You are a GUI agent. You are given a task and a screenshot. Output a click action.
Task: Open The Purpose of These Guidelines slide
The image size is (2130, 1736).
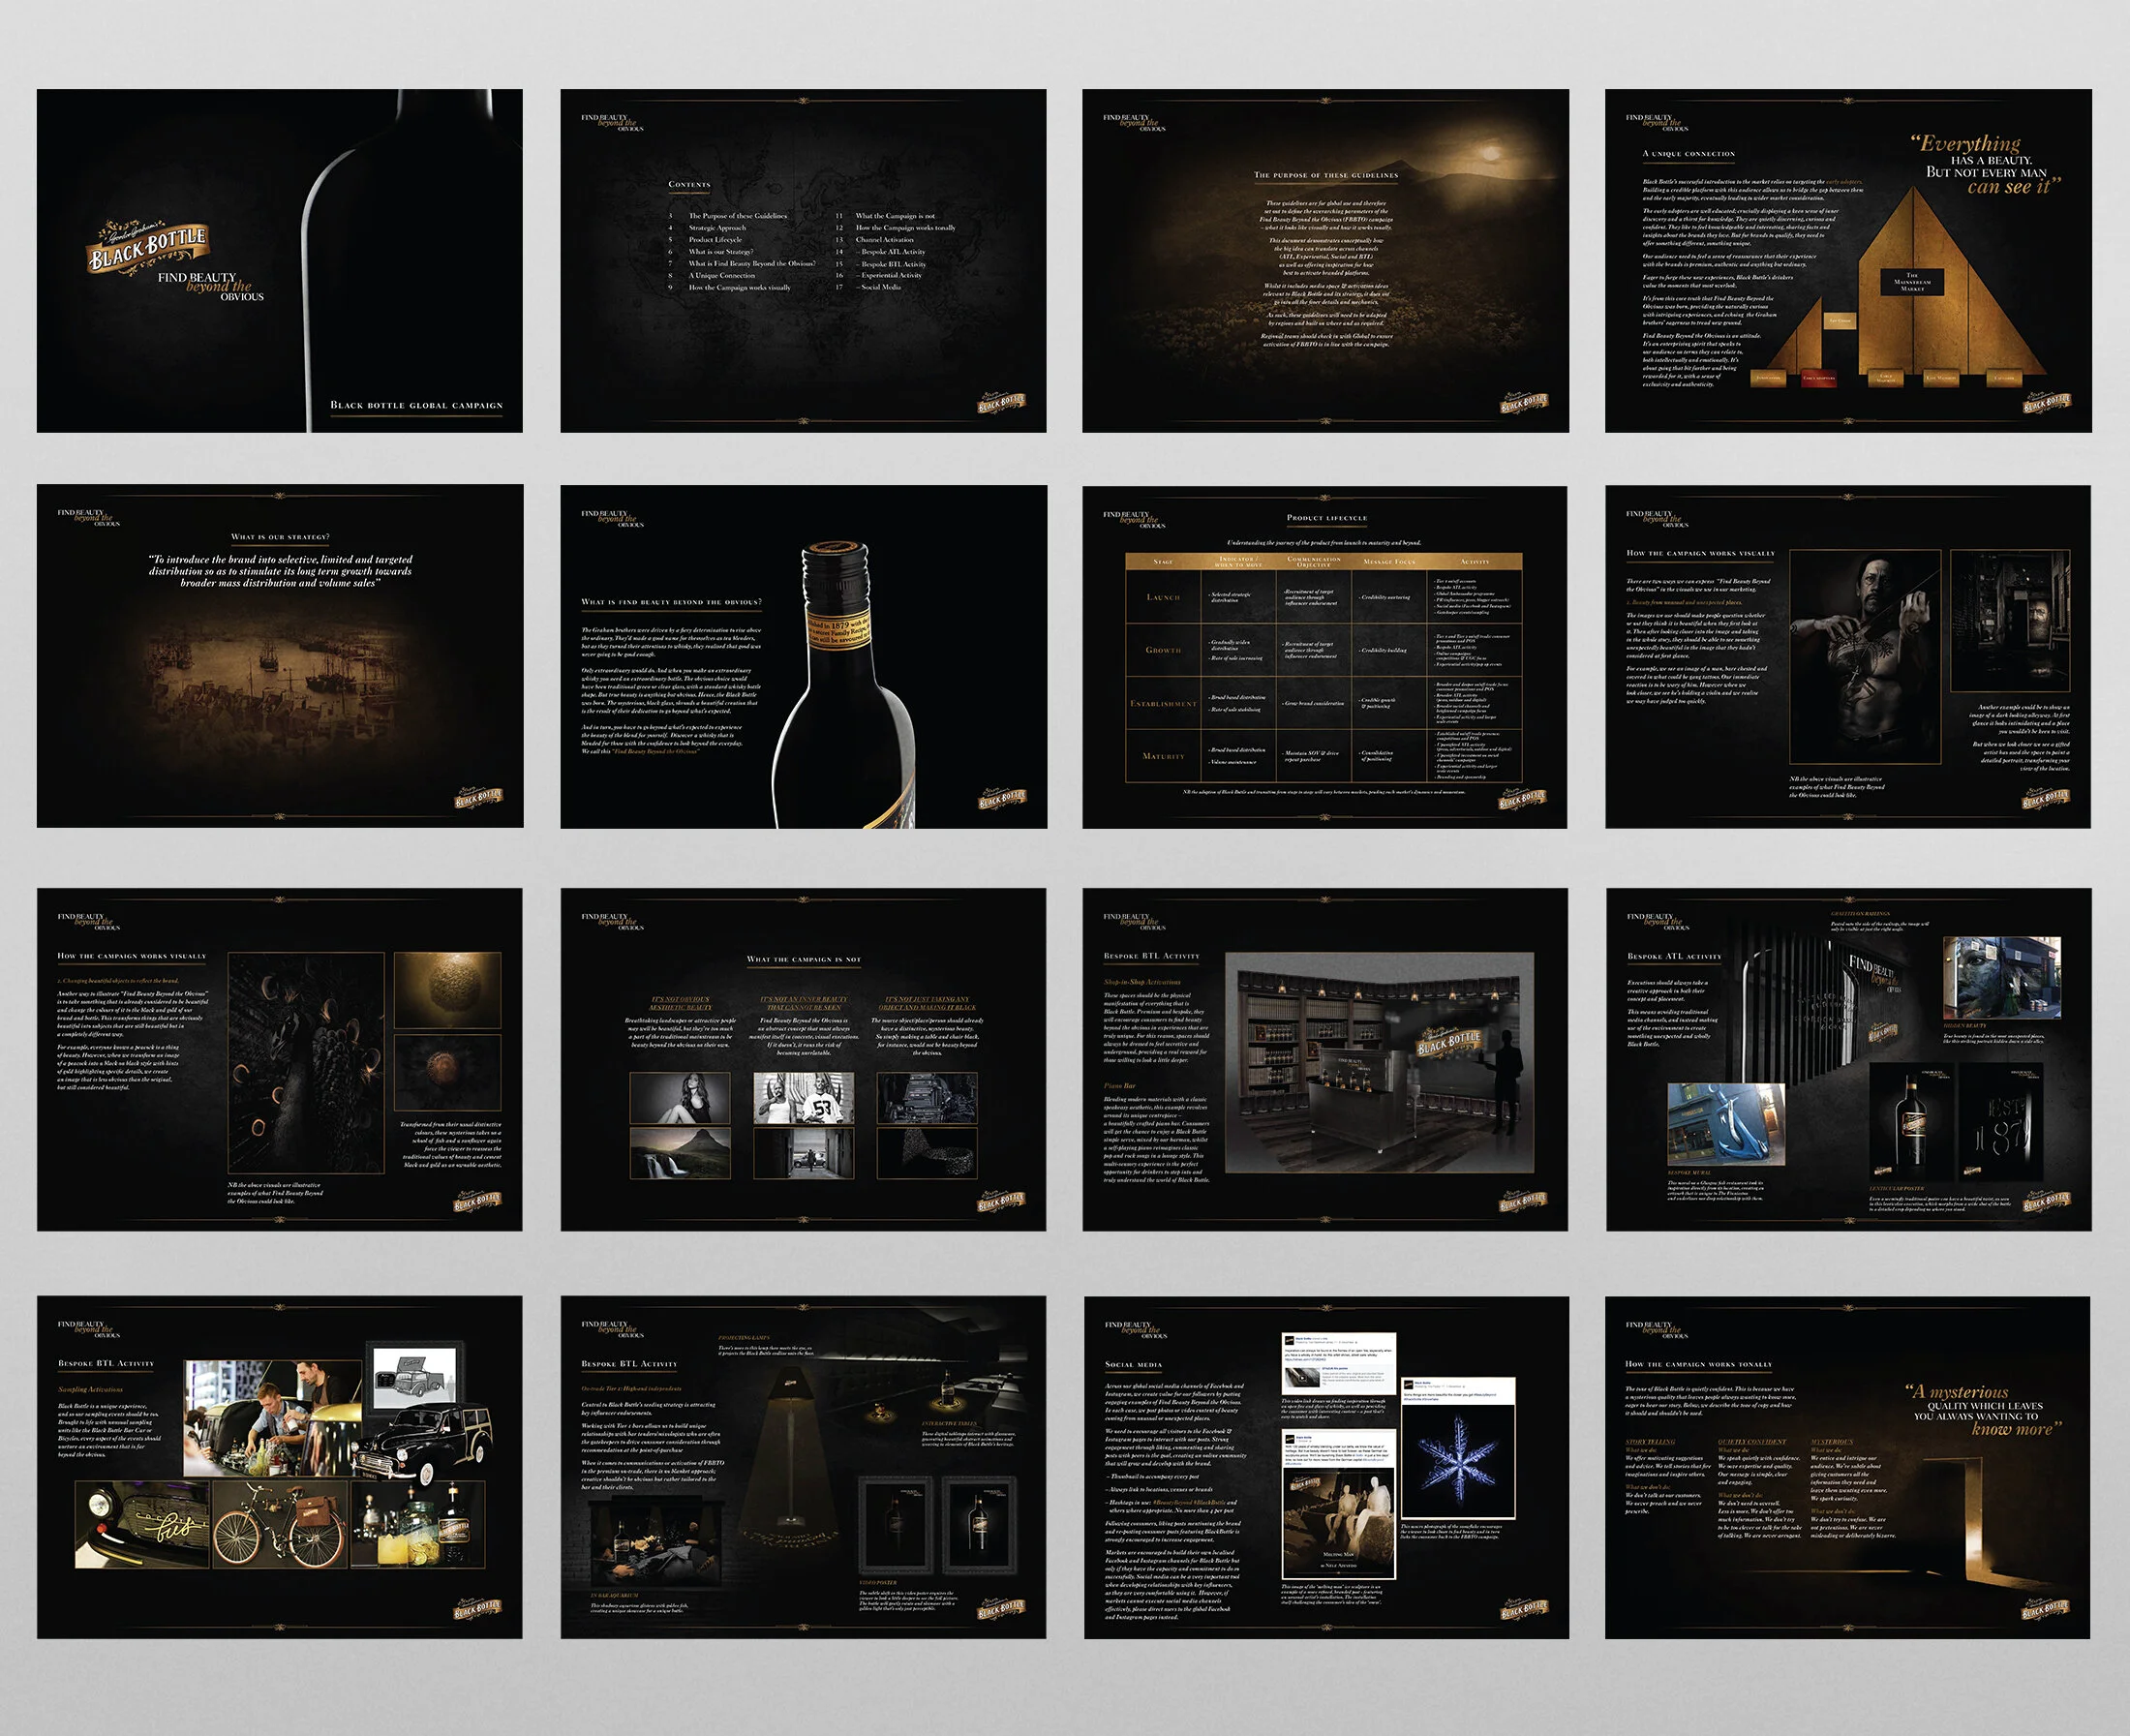coord(1325,261)
